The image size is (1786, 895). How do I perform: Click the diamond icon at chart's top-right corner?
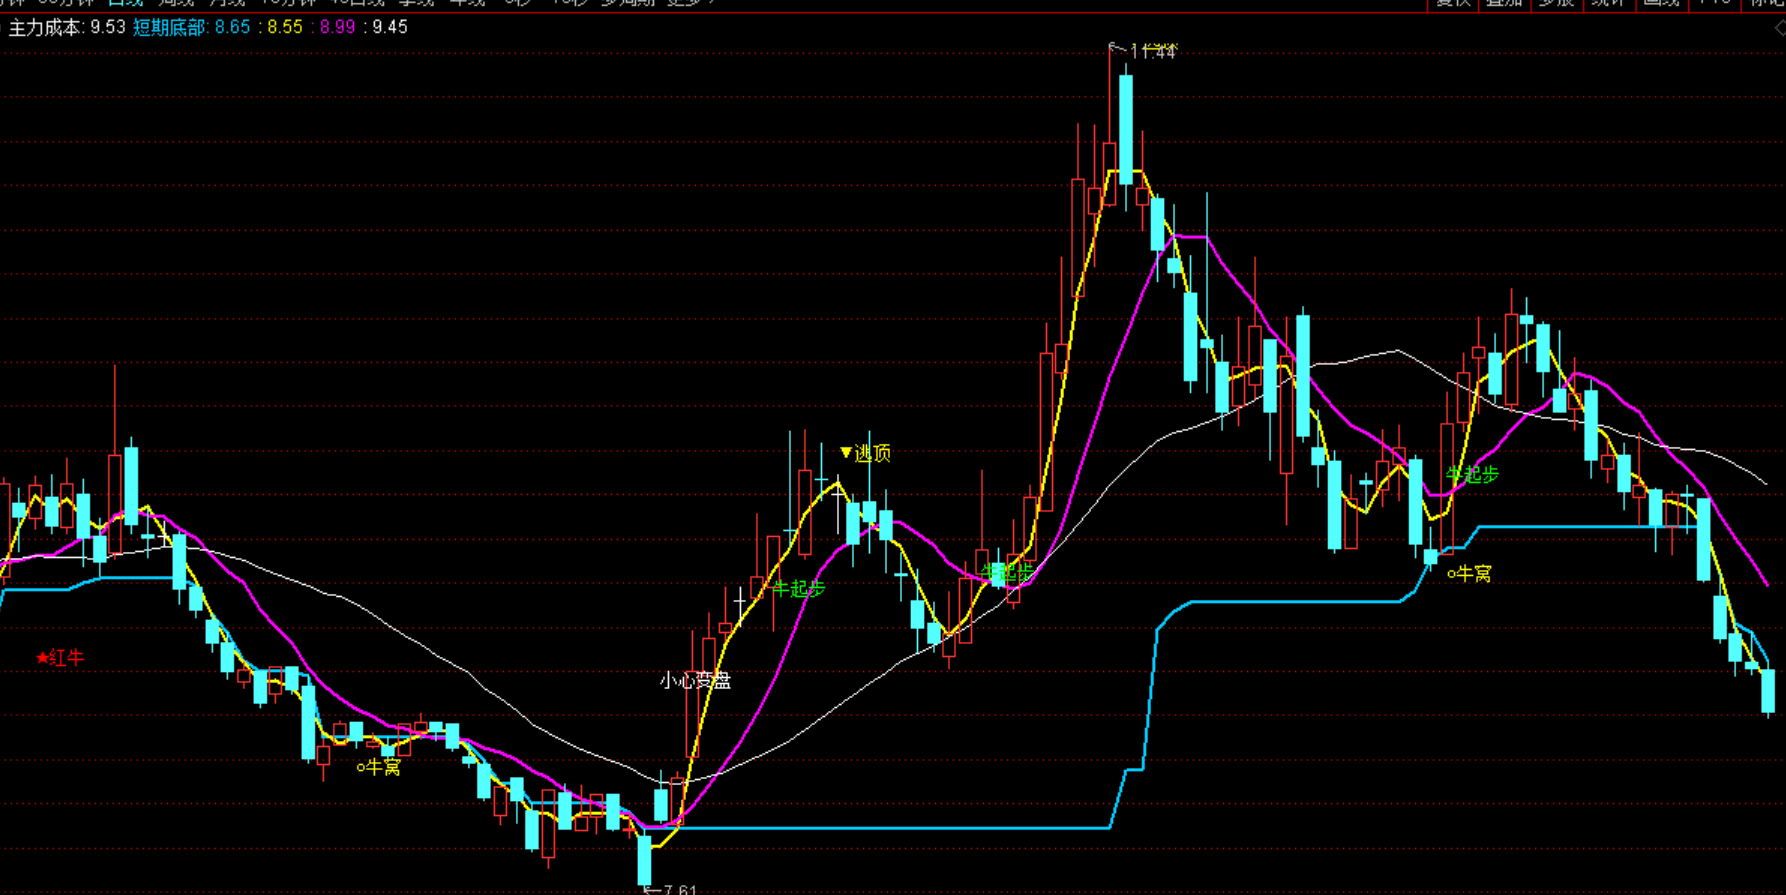coord(1779,29)
